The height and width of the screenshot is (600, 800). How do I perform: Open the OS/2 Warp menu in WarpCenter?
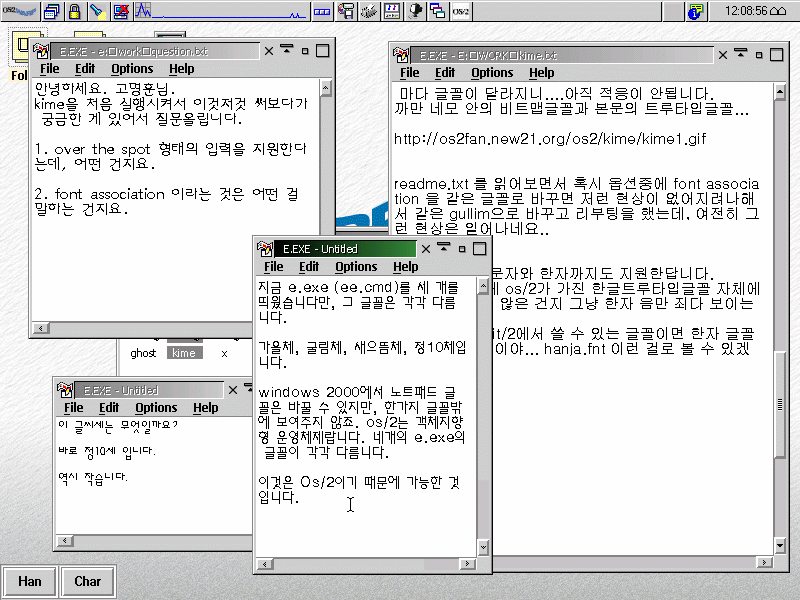click(20, 11)
